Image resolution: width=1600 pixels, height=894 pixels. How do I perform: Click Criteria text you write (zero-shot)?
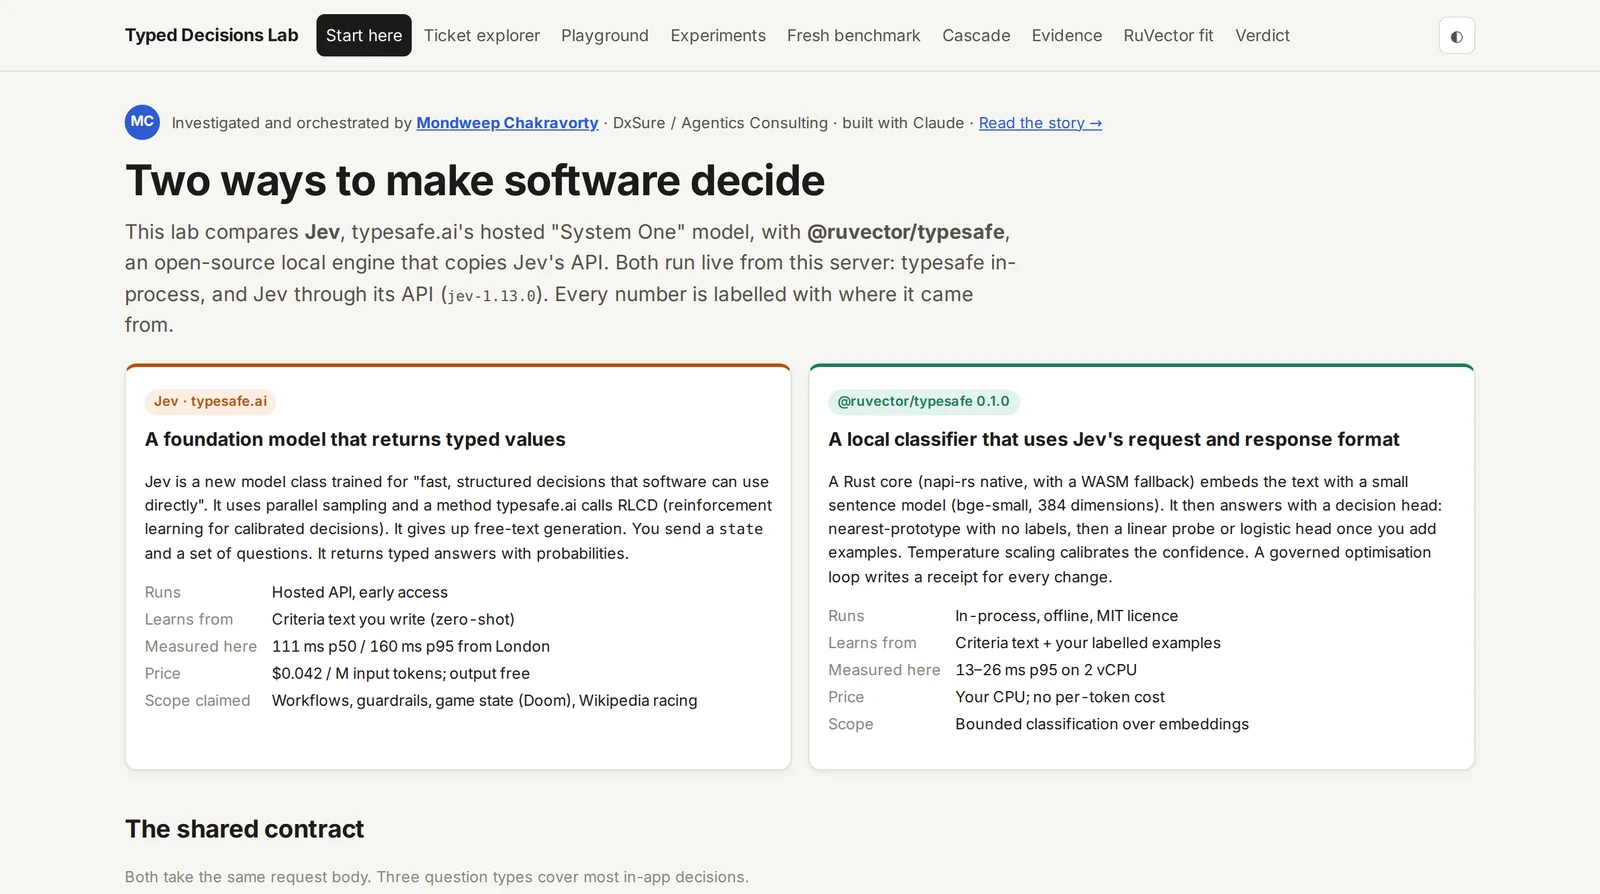[x=393, y=619]
